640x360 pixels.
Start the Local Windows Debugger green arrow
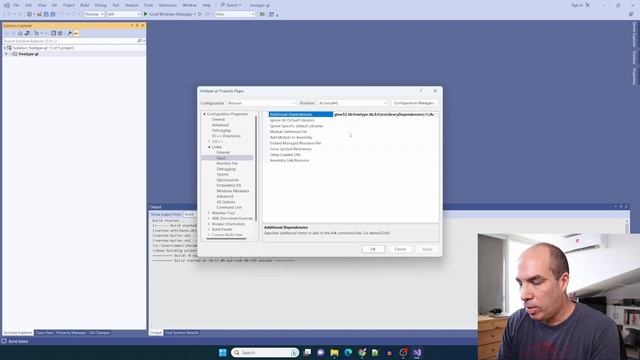(146, 14)
